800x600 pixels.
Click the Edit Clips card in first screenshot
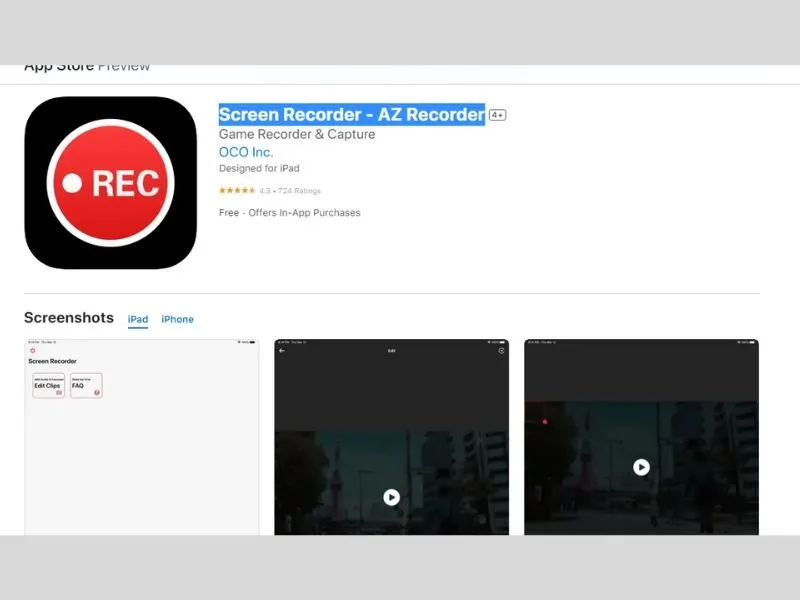pos(48,386)
